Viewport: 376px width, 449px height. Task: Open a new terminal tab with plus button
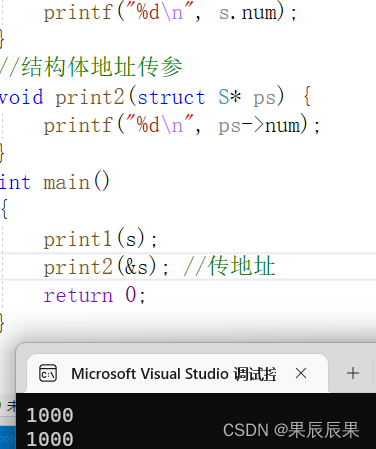click(x=353, y=373)
